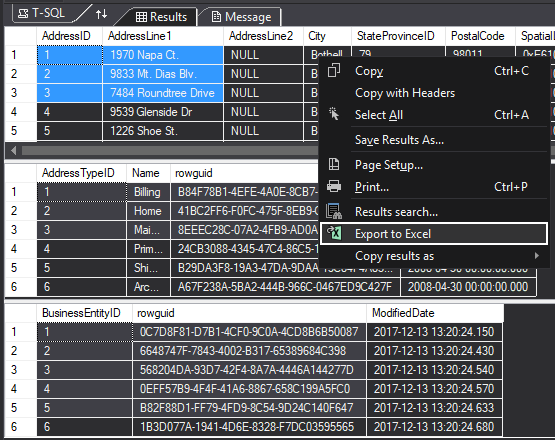Click the Copy icon in context menu
Screen dimensions: 555x440
click(x=334, y=70)
